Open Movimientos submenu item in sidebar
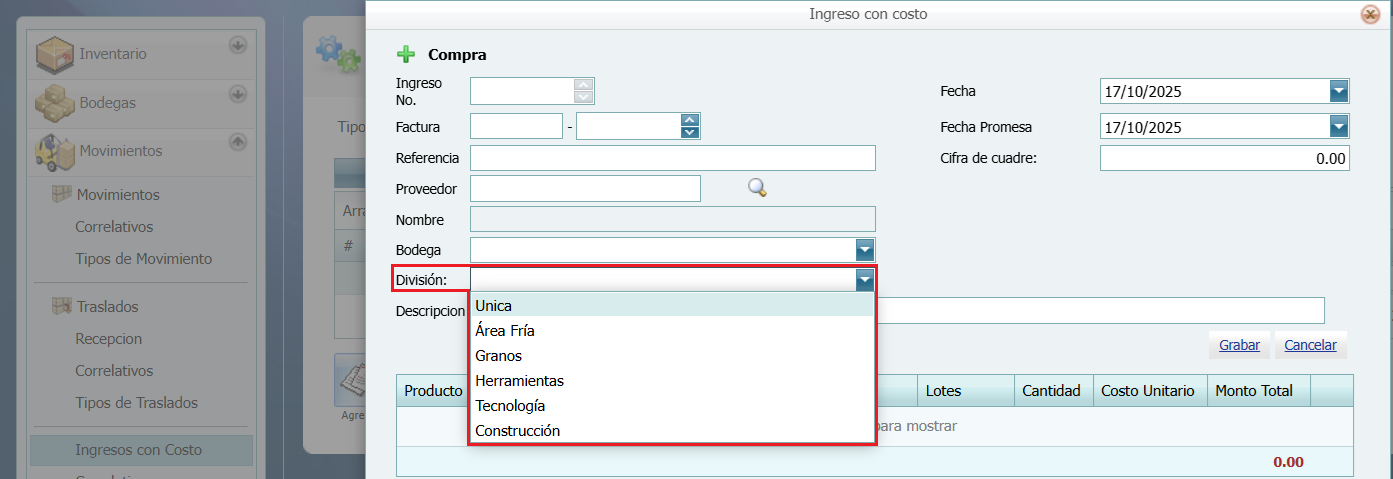This screenshot has width=1393, height=479. tap(118, 195)
